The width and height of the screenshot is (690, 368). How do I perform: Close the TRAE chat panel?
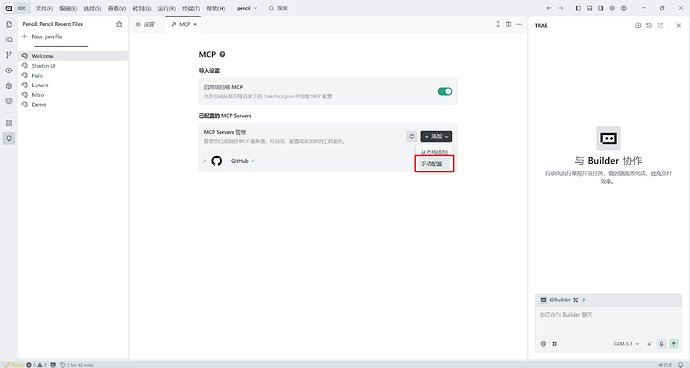(x=679, y=26)
